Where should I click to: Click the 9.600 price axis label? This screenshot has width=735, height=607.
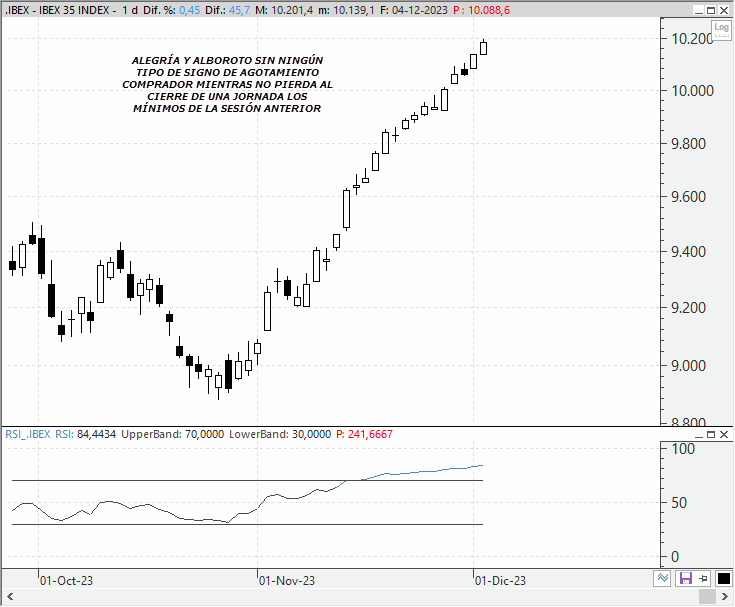(688, 197)
